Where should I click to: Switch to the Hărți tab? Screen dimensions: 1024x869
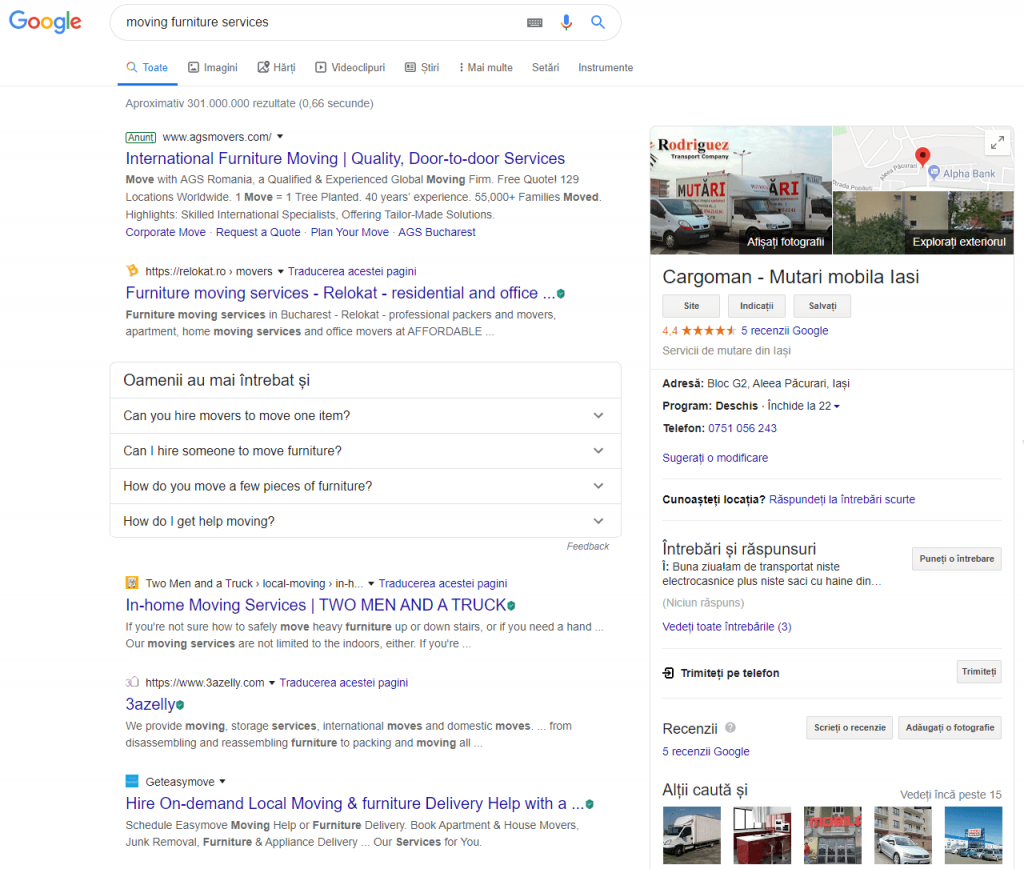276,68
